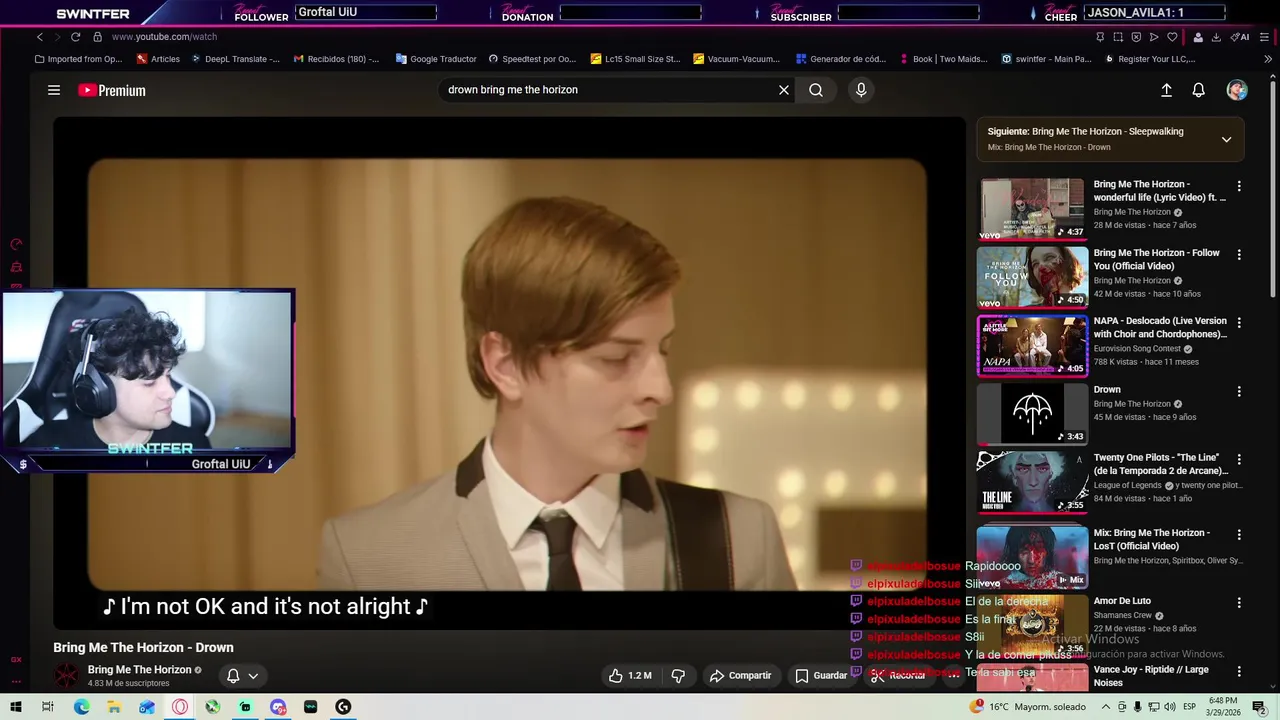Image resolution: width=1280 pixels, height=720 pixels.
Task: Open the Register Your LLC bookmark
Action: point(1150,59)
